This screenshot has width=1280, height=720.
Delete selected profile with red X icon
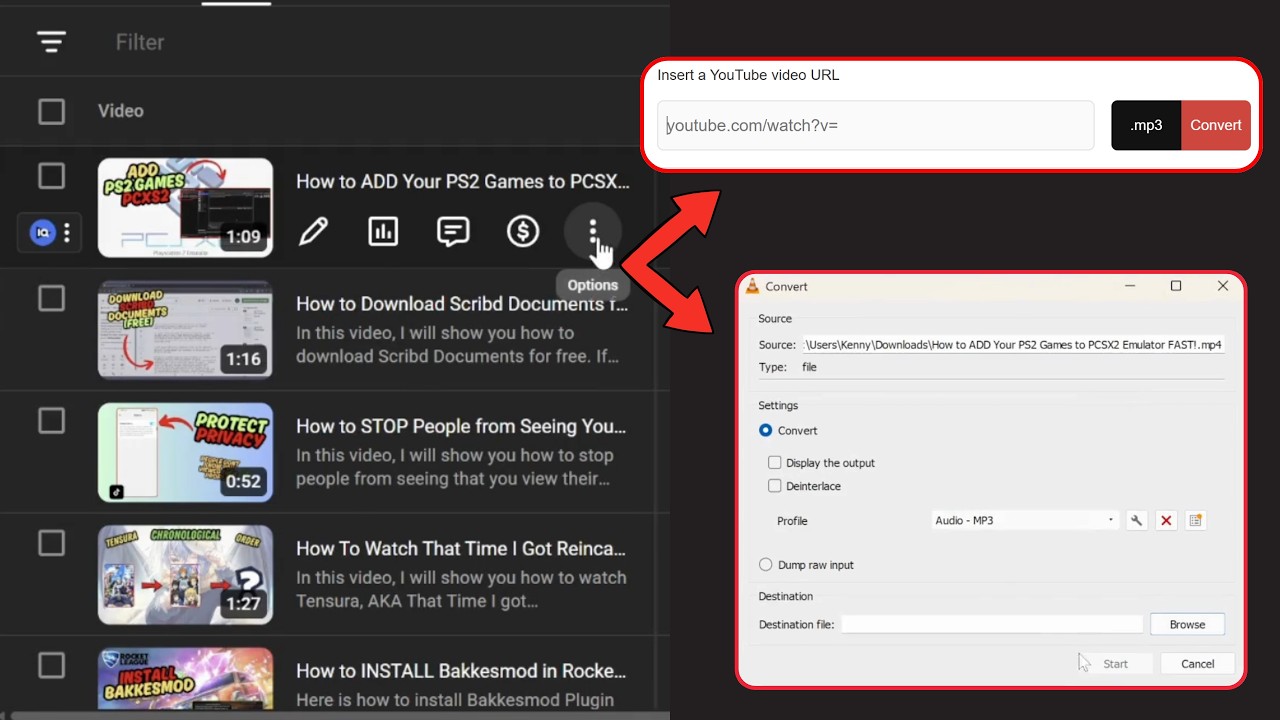coord(1166,520)
